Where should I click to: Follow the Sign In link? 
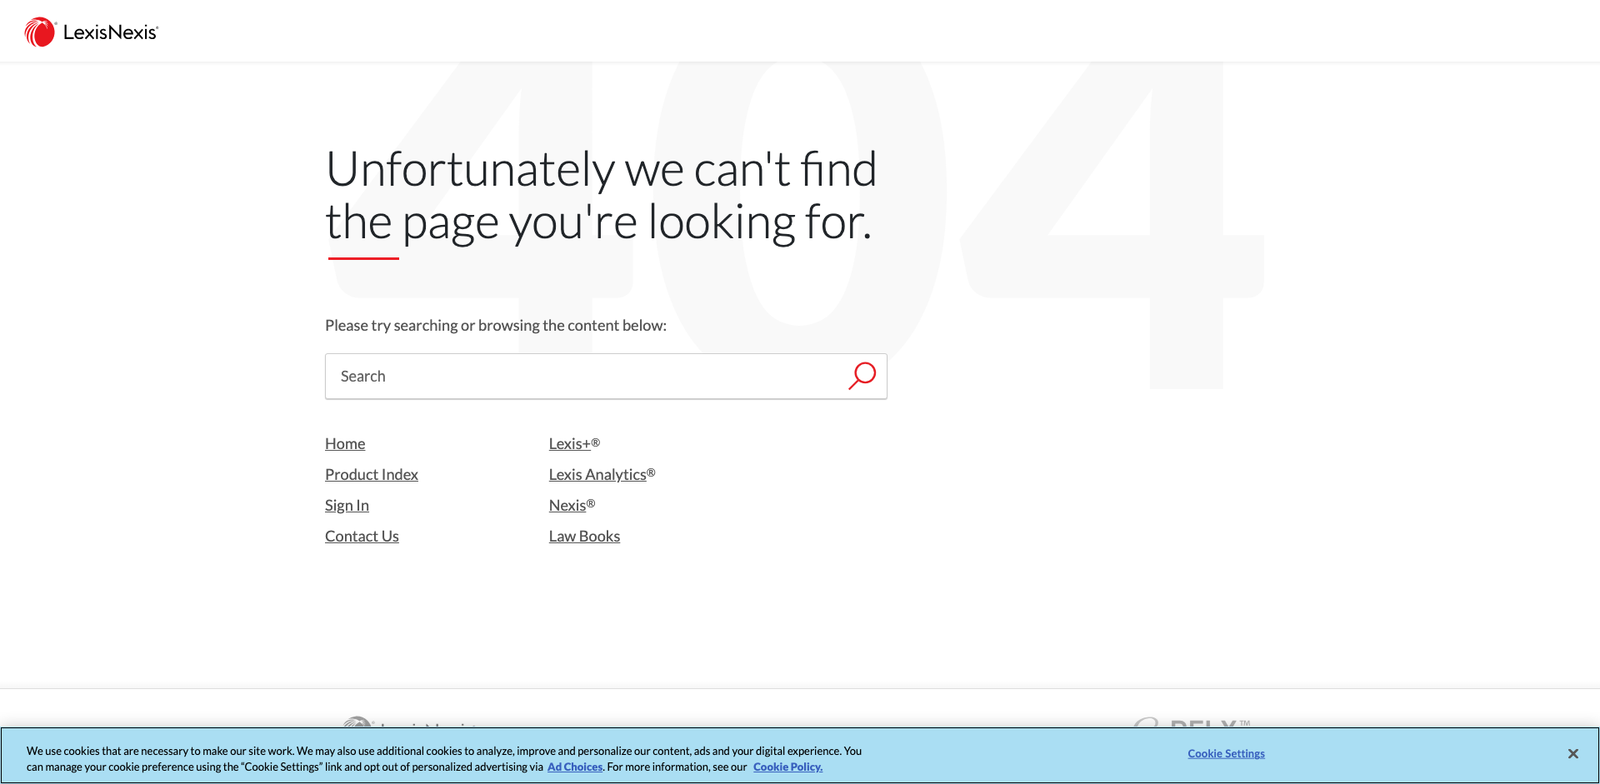click(x=347, y=505)
